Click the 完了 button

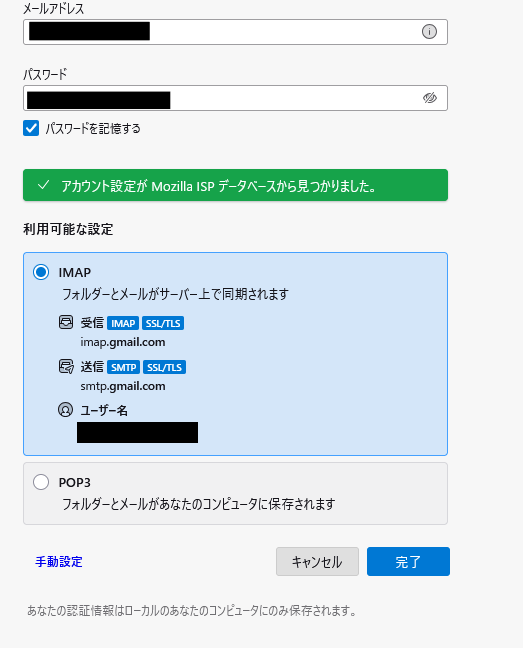(x=408, y=562)
